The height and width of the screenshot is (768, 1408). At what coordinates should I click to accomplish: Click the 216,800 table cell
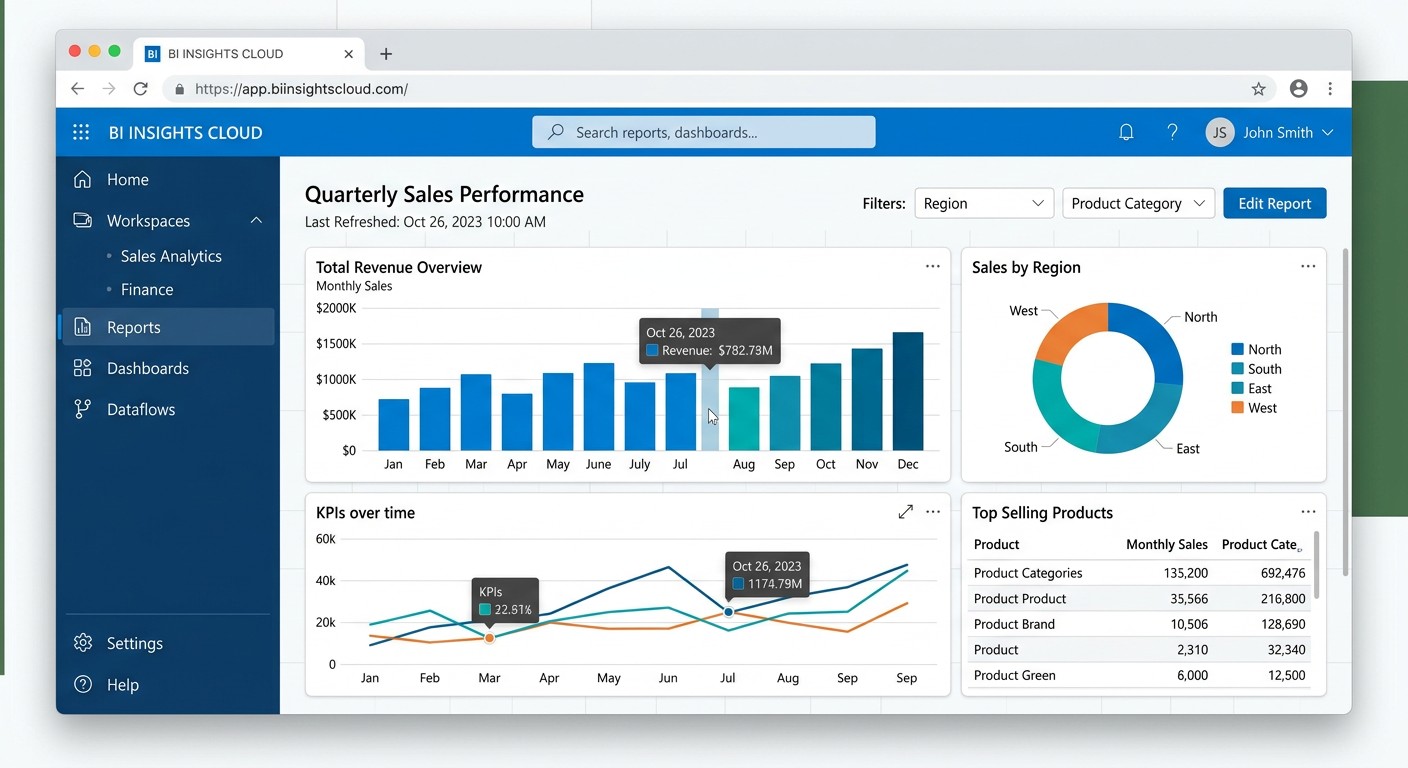click(x=1283, y=598)
